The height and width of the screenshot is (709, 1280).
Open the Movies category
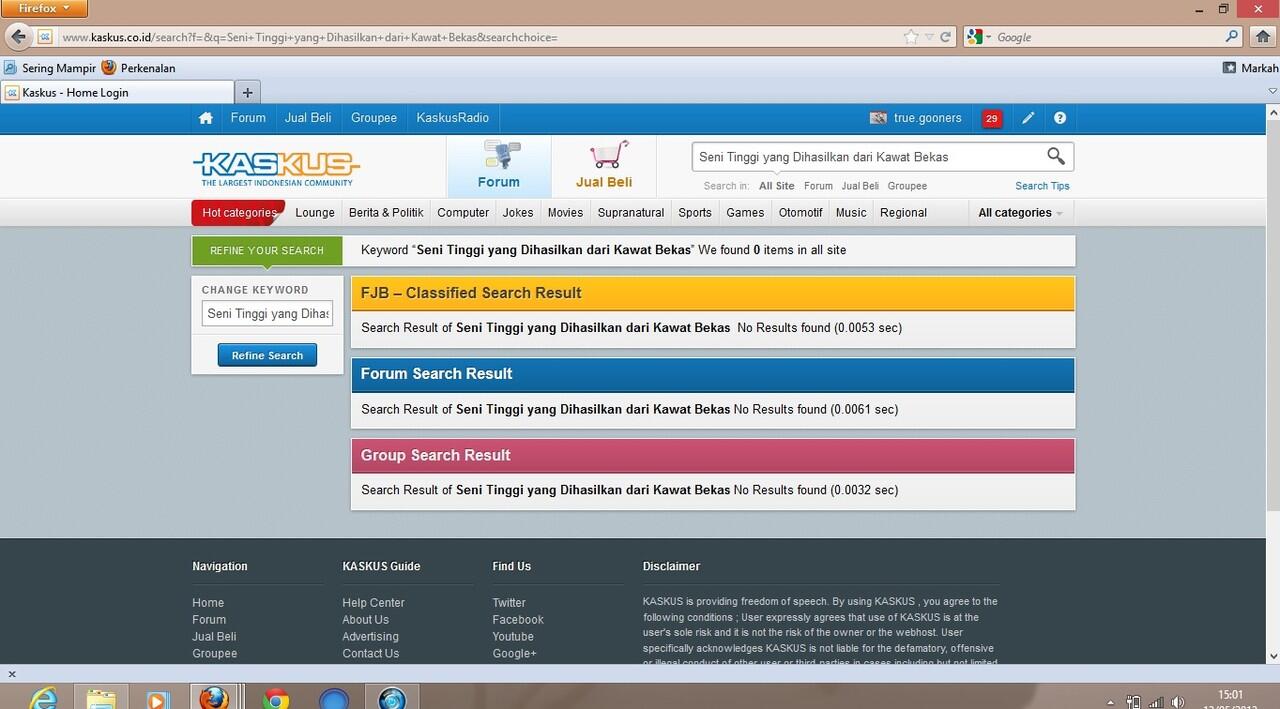(565, 213)
